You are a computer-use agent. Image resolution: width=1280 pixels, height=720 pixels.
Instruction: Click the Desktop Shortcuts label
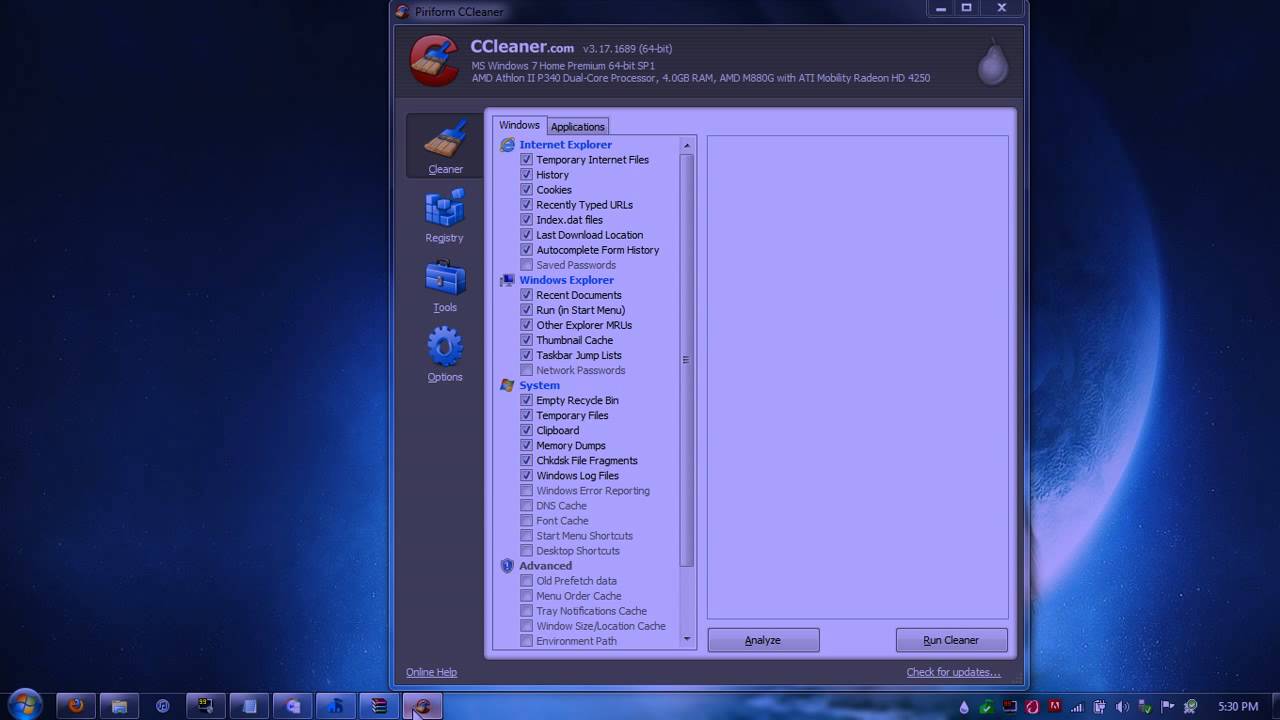pyautogui.click(x=578, y=551)
